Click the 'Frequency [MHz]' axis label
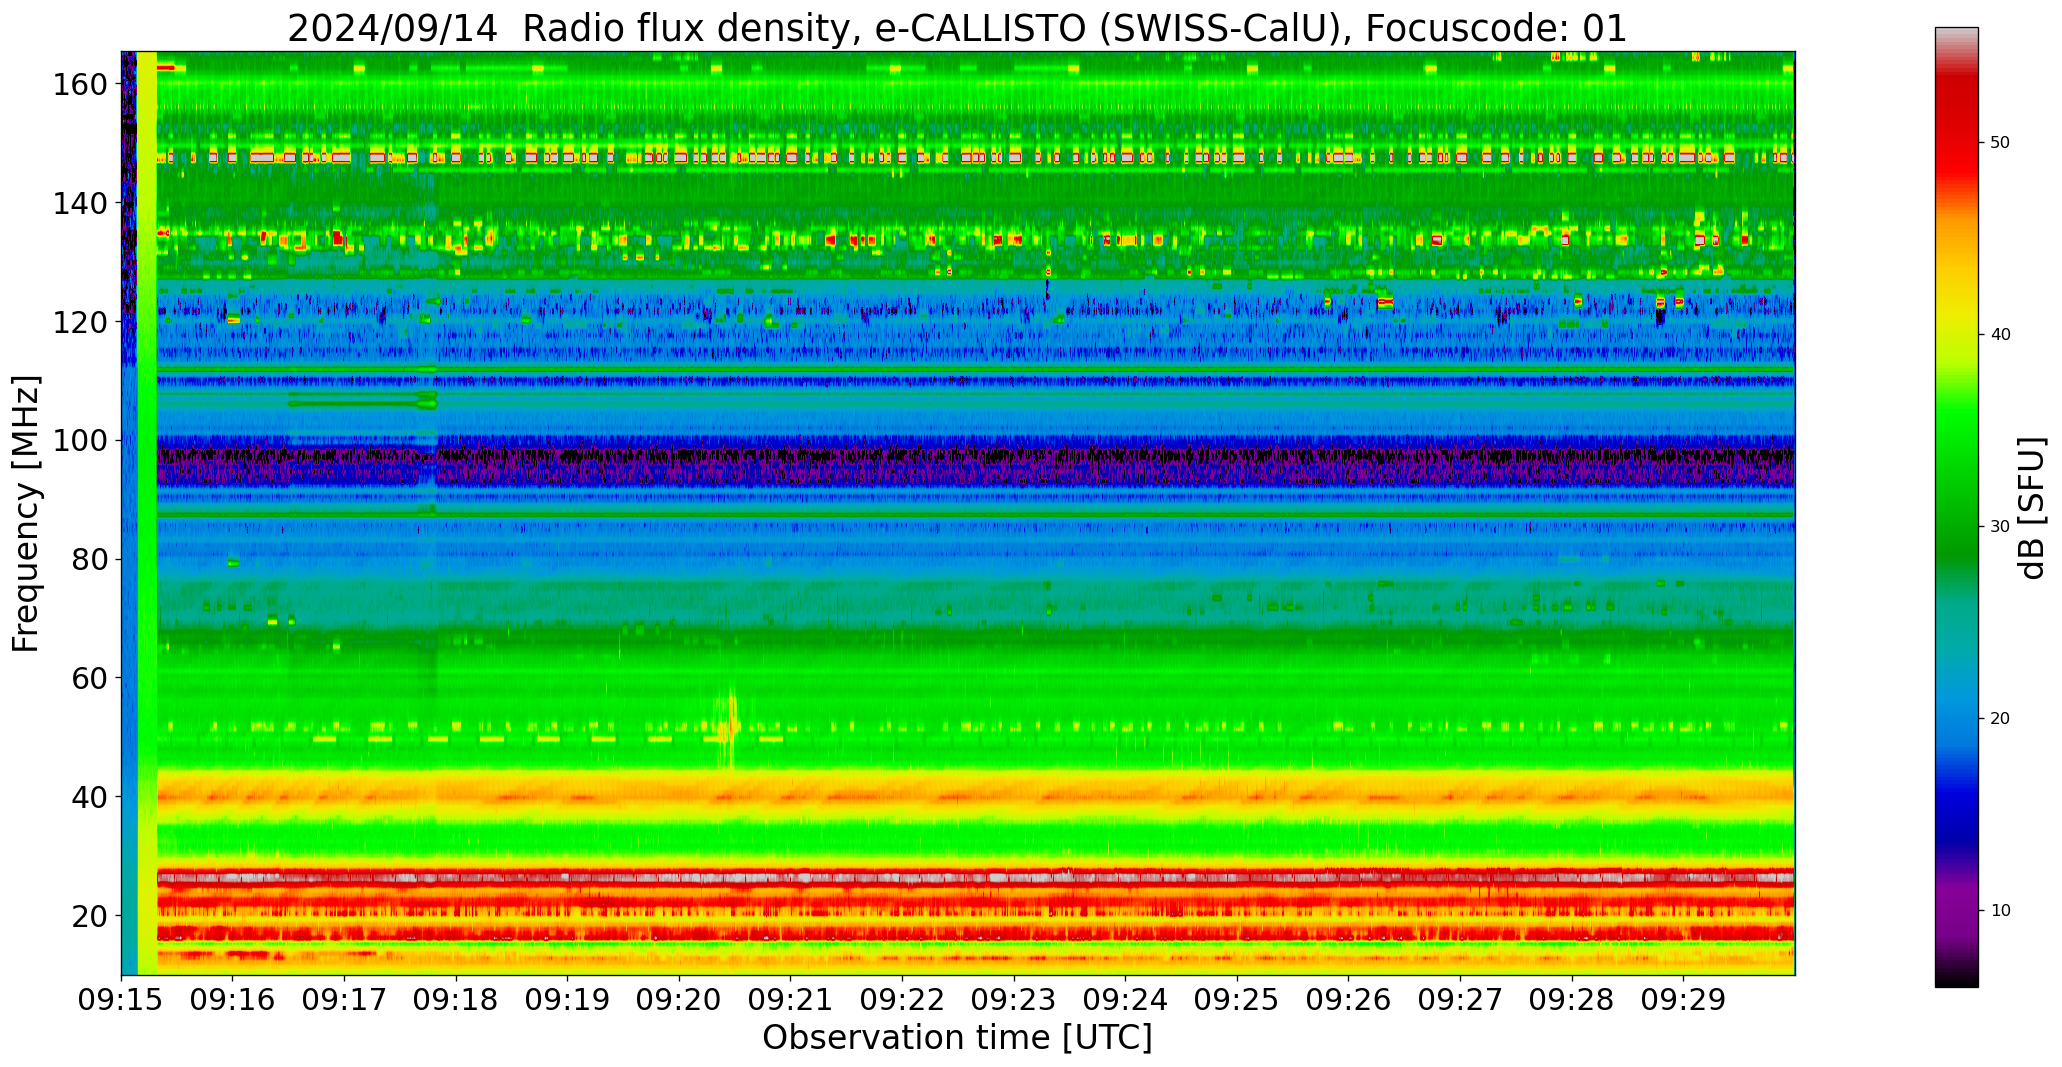The height and width of the screenshot is (1067, 2062). [26, 513]
